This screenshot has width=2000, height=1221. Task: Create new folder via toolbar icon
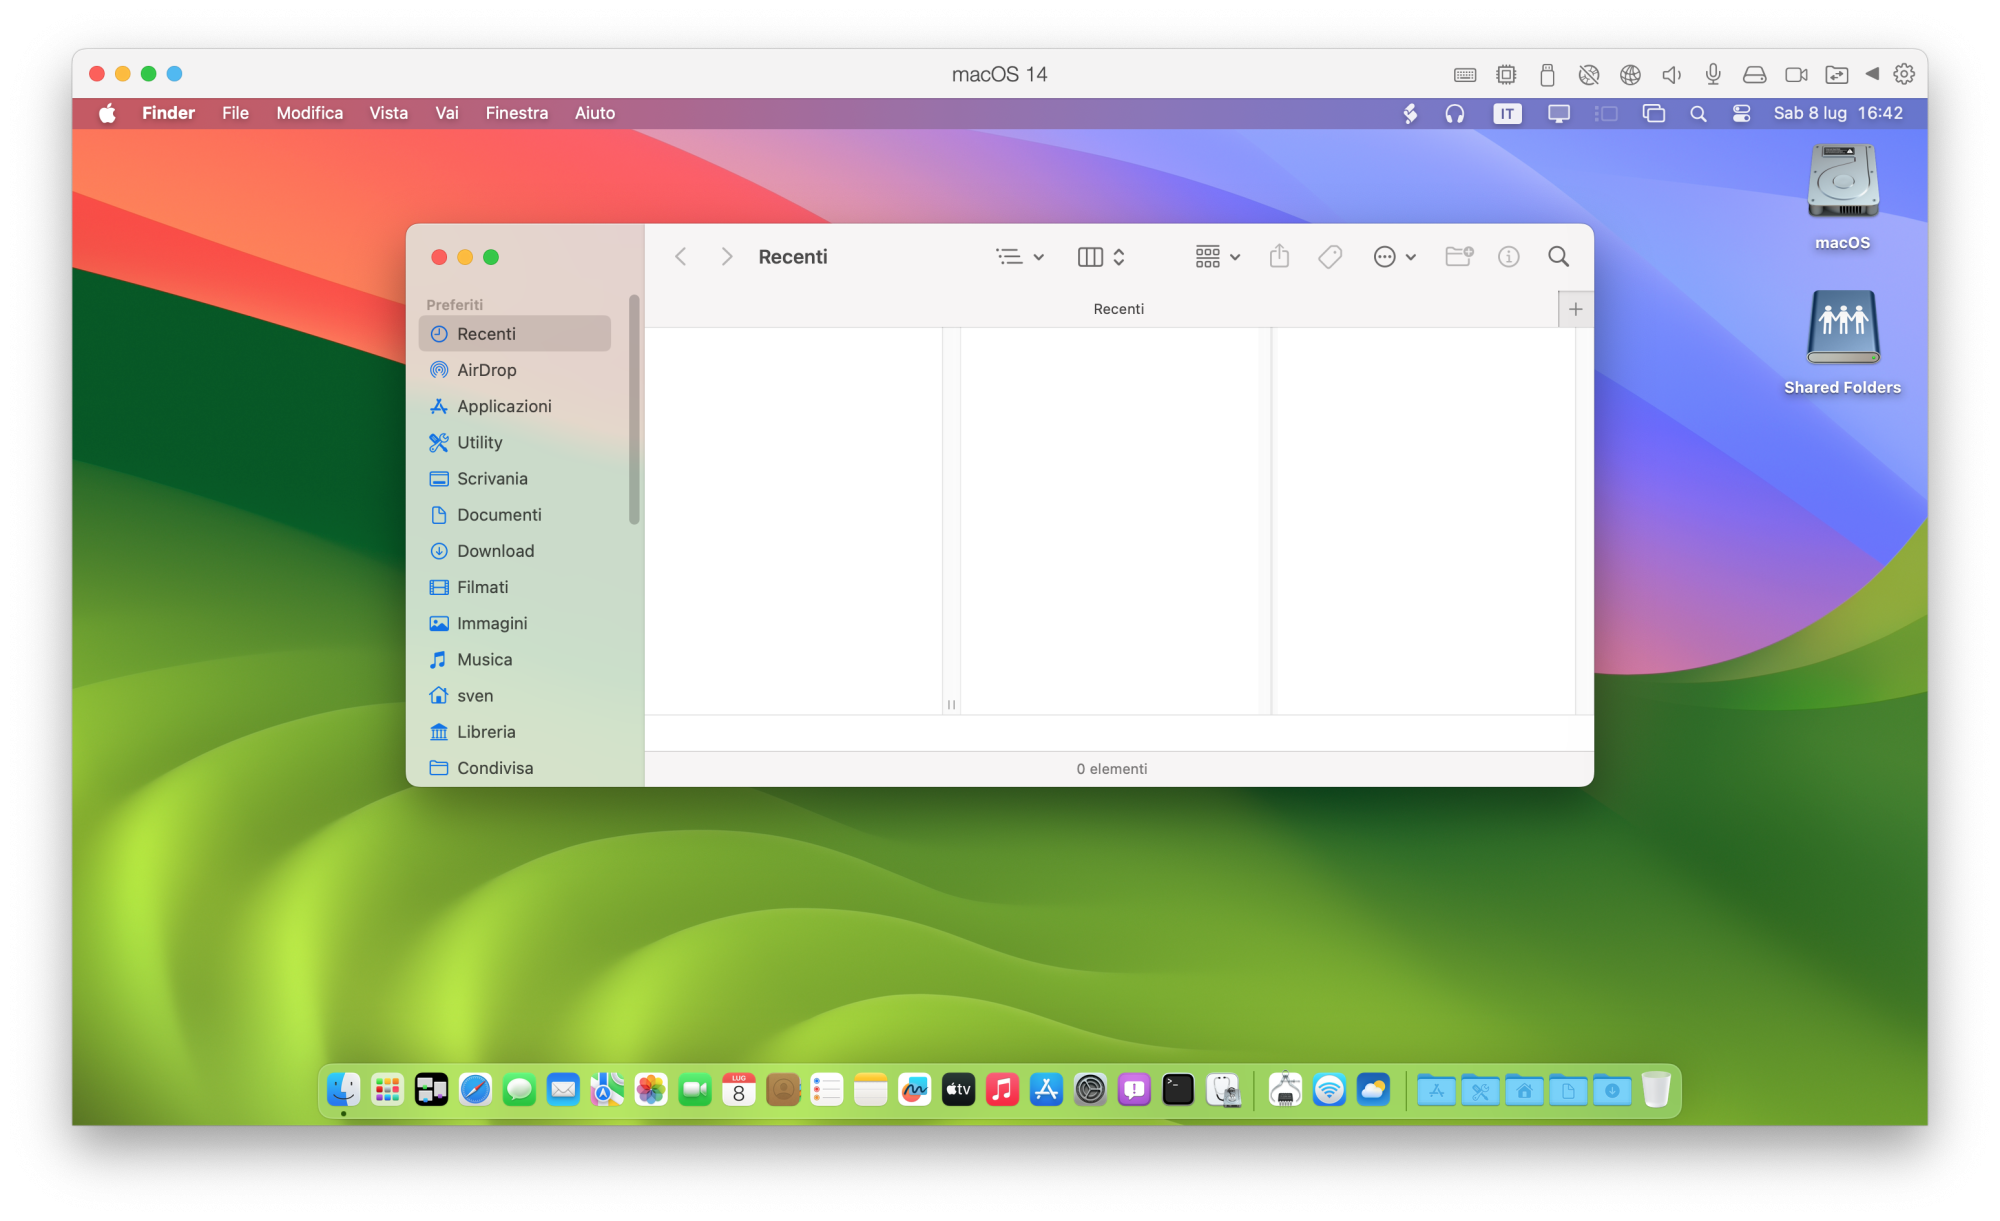(x=1459, y=257)
